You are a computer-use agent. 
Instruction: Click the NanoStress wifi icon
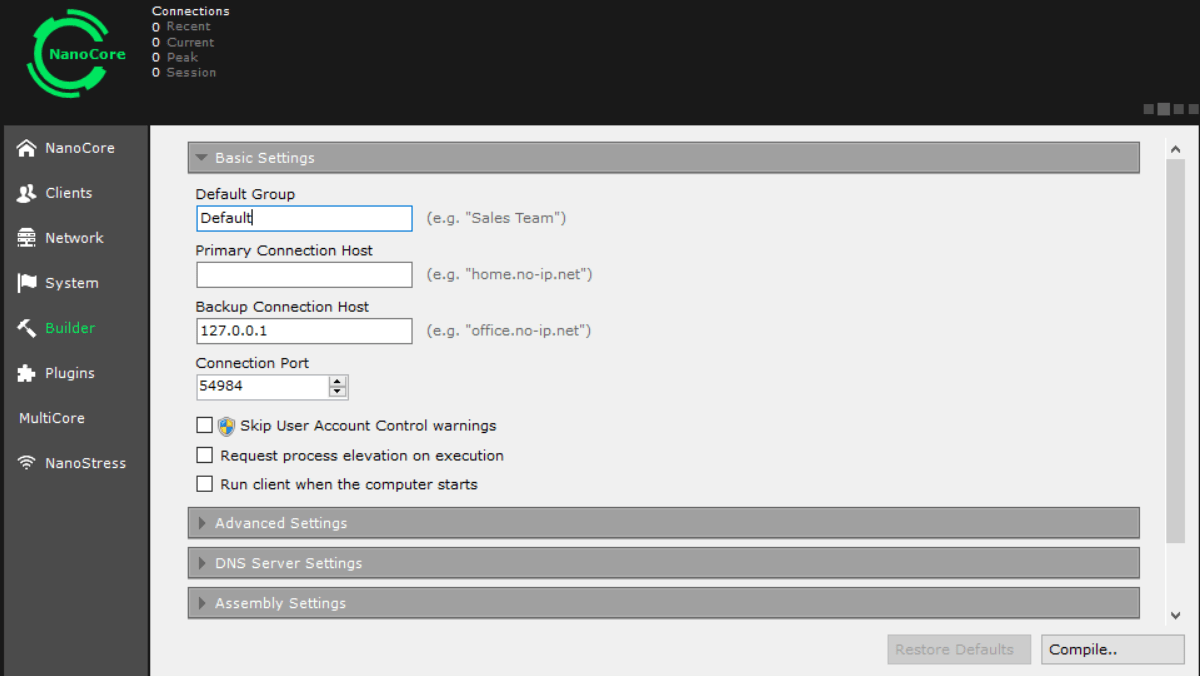point(27,463)
